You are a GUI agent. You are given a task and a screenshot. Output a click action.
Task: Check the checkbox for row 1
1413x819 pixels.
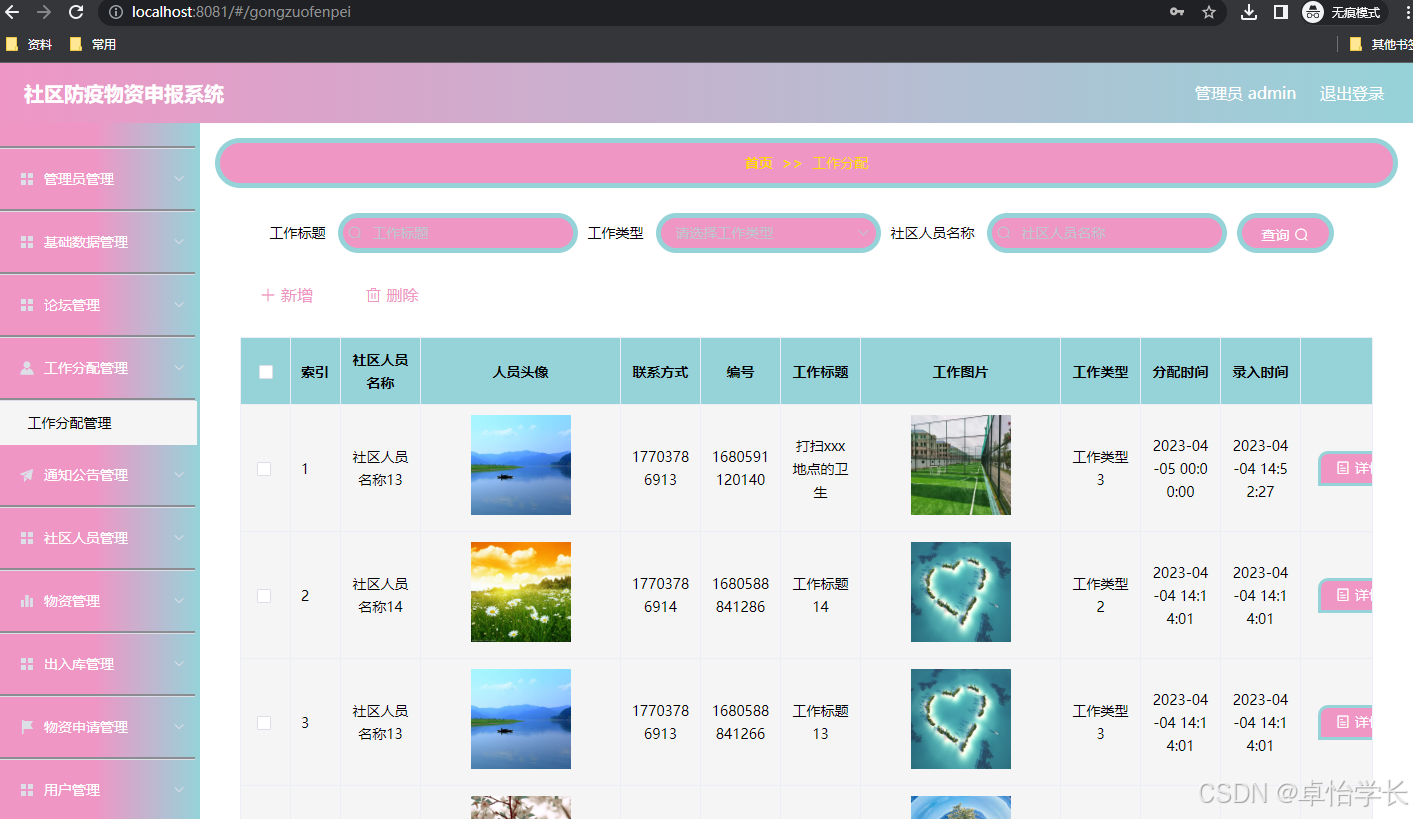pyautogui.click(x=264, y=469)
